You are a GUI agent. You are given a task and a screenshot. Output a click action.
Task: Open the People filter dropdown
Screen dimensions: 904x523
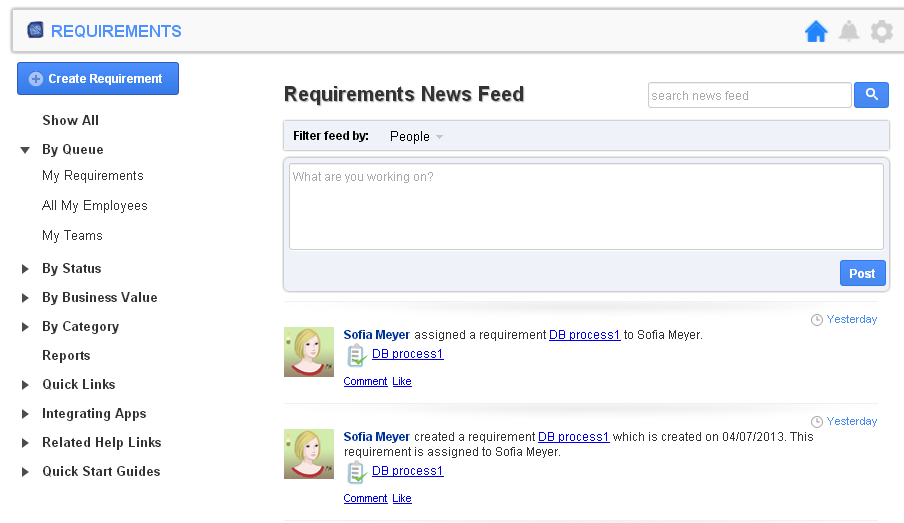pos(416,136)
